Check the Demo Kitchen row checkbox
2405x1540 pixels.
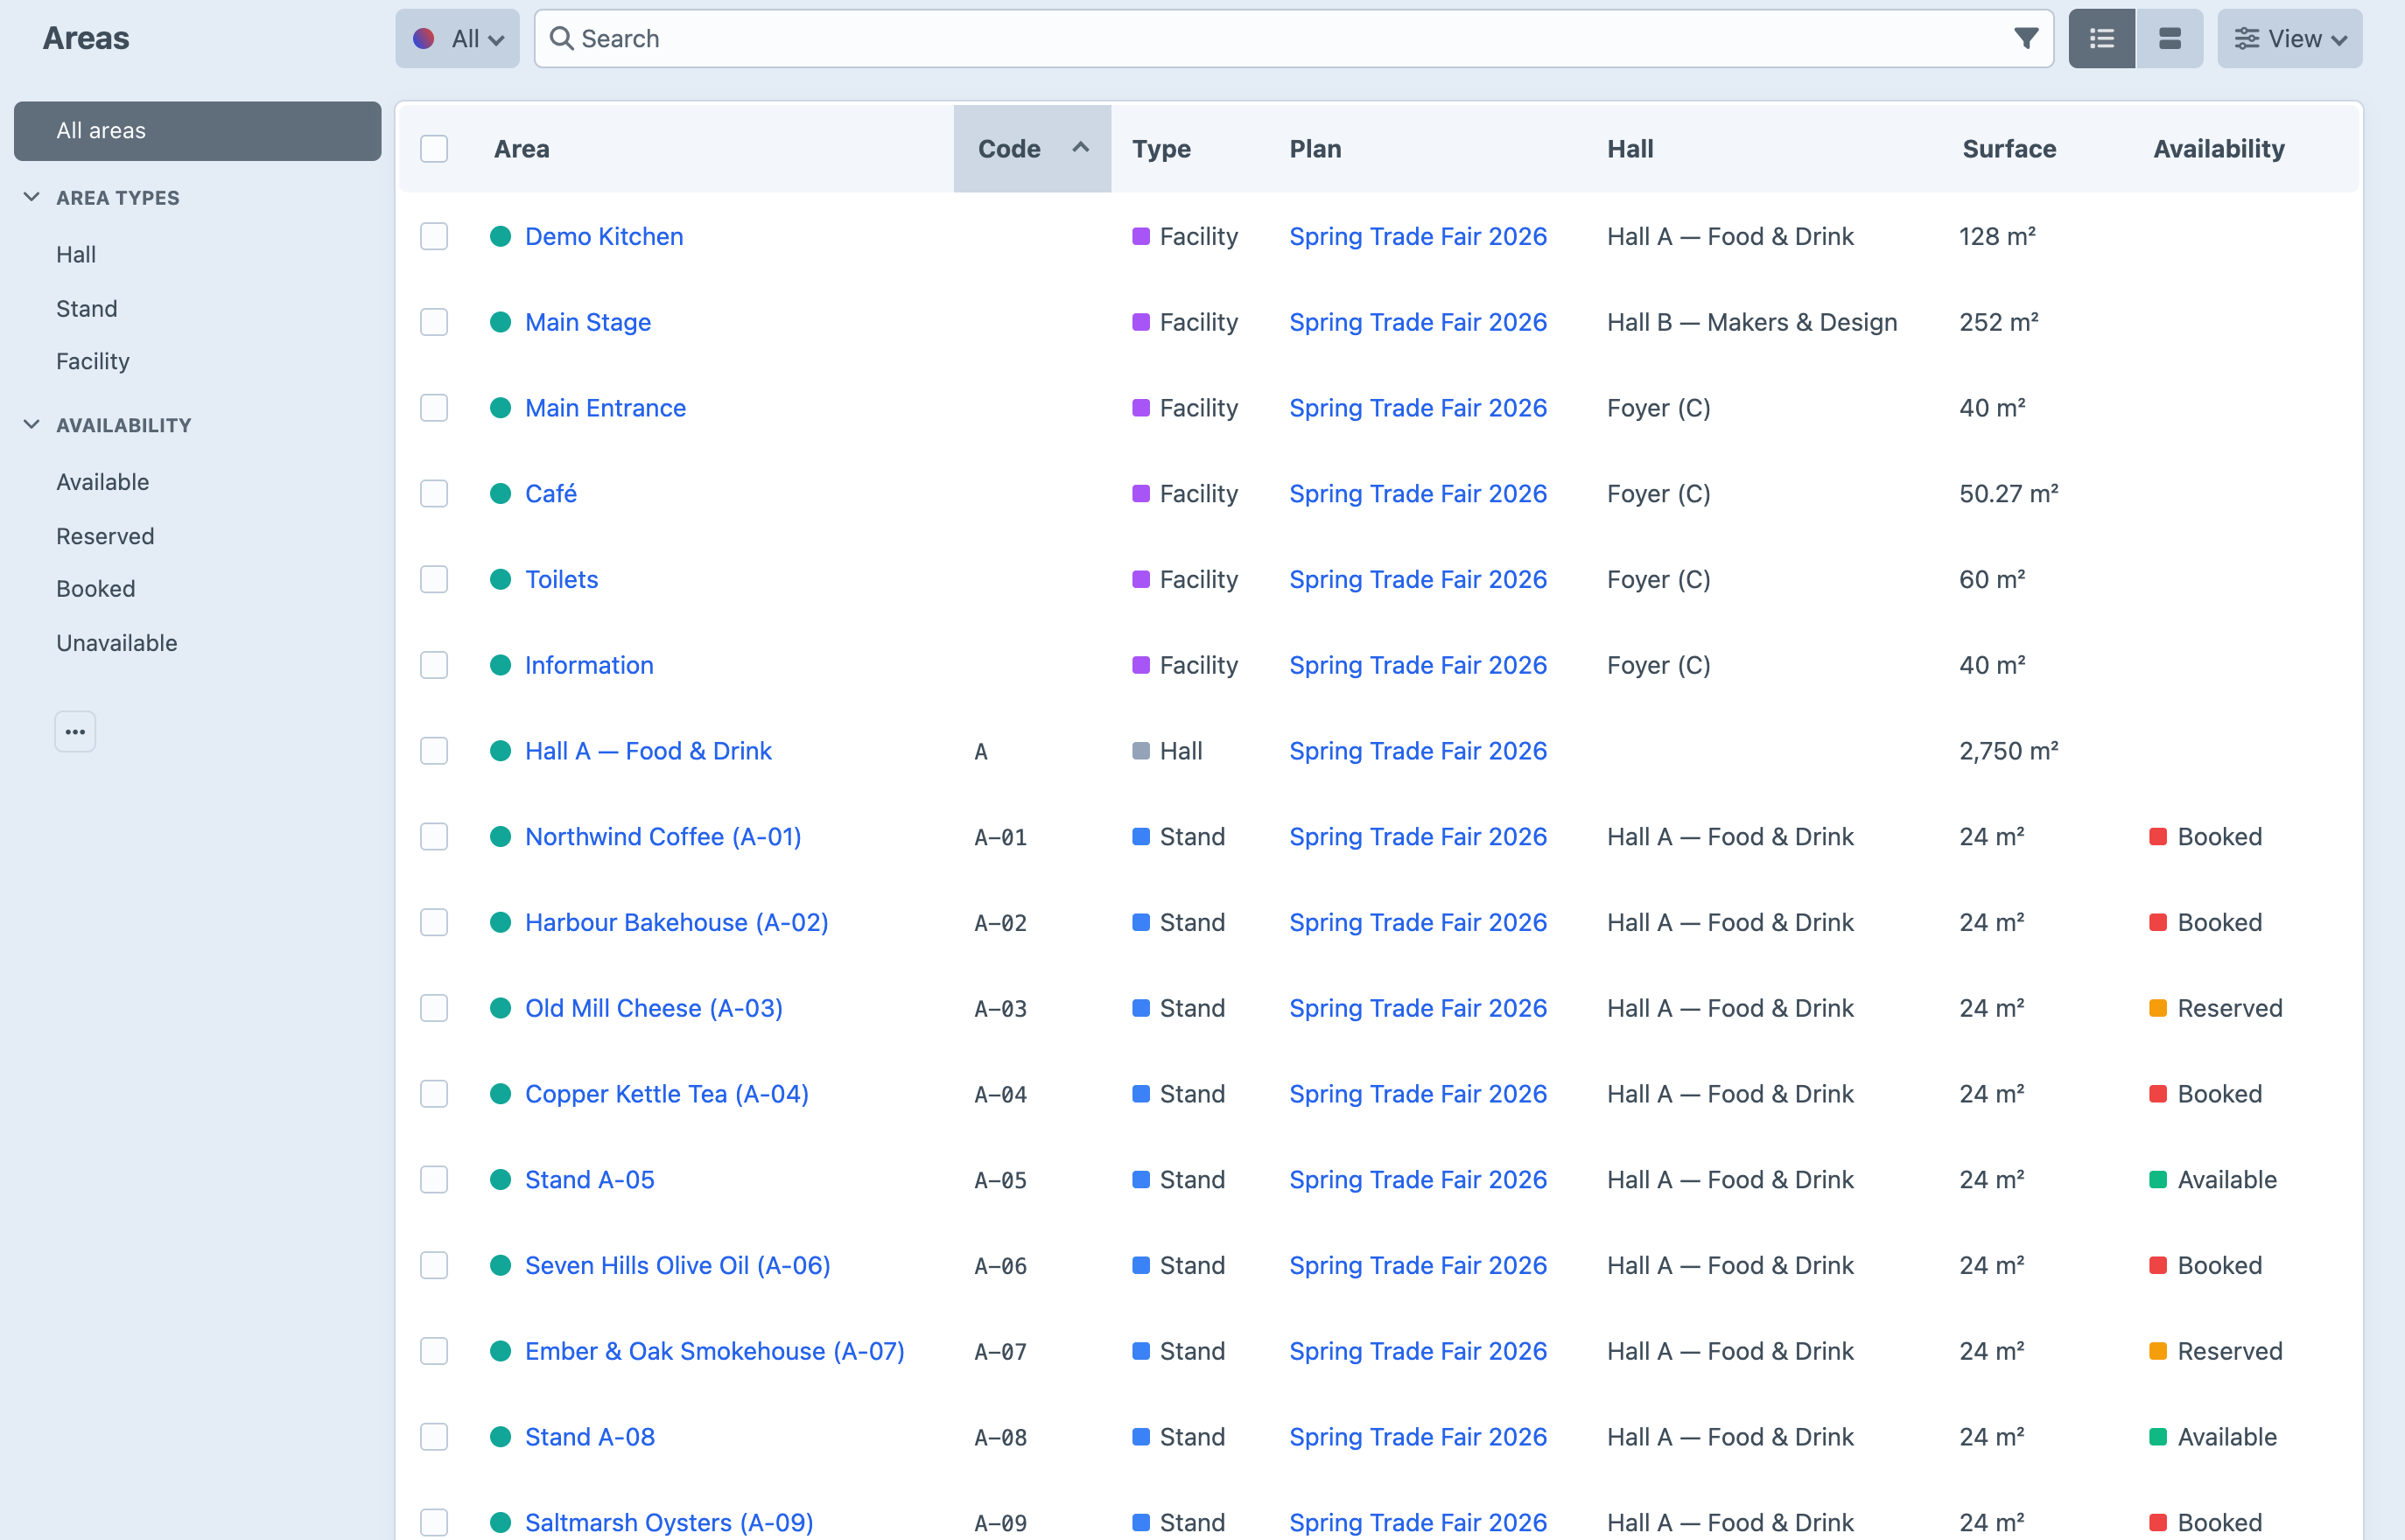click(x=434, y=237)
